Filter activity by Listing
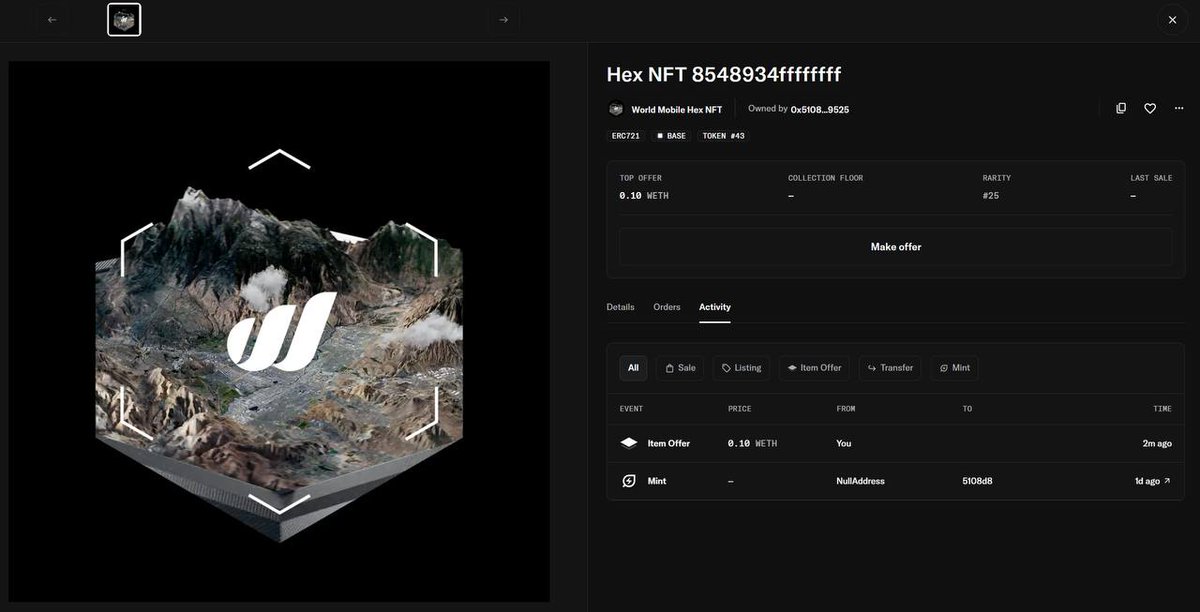Image resolution: width=1200 pixels, height=612 pixels. [741, 368]
